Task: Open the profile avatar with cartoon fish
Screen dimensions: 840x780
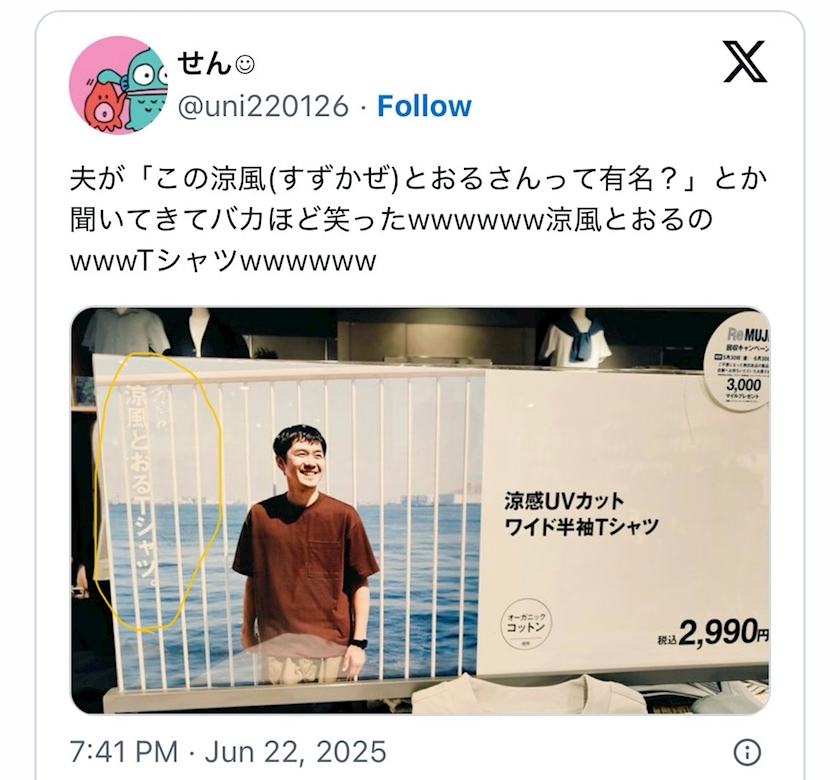Action: pos(118,85)
